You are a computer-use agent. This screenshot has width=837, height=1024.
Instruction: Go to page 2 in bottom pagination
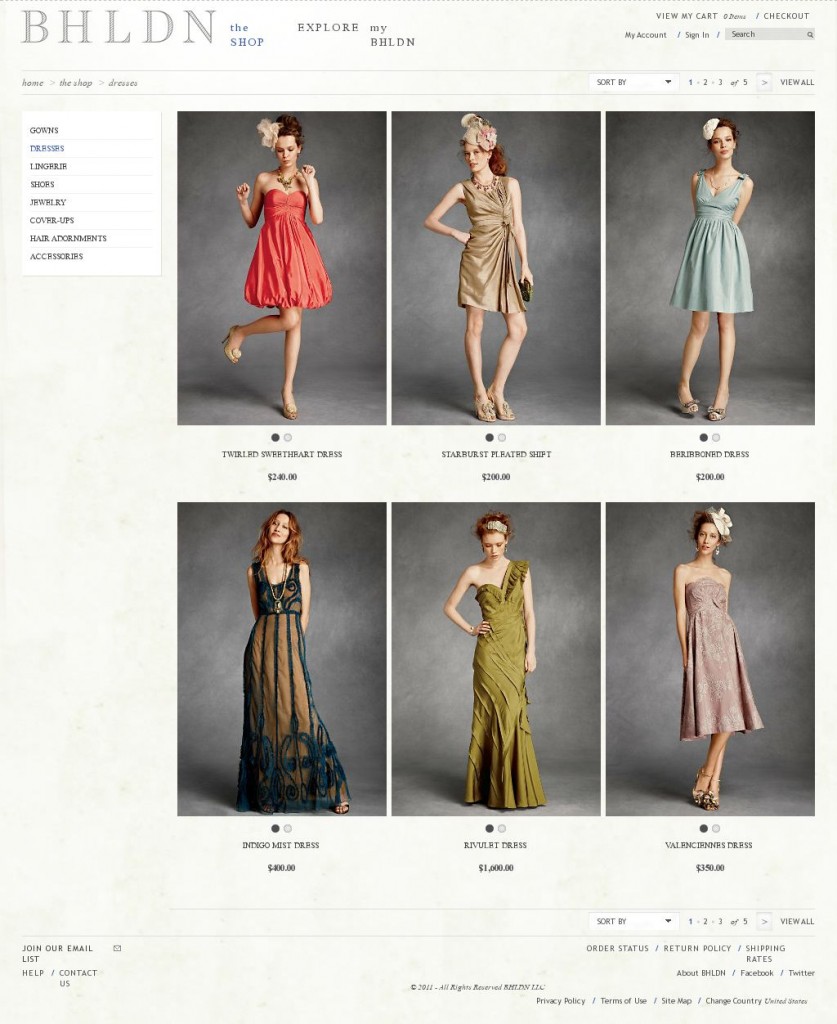point(705,921)
